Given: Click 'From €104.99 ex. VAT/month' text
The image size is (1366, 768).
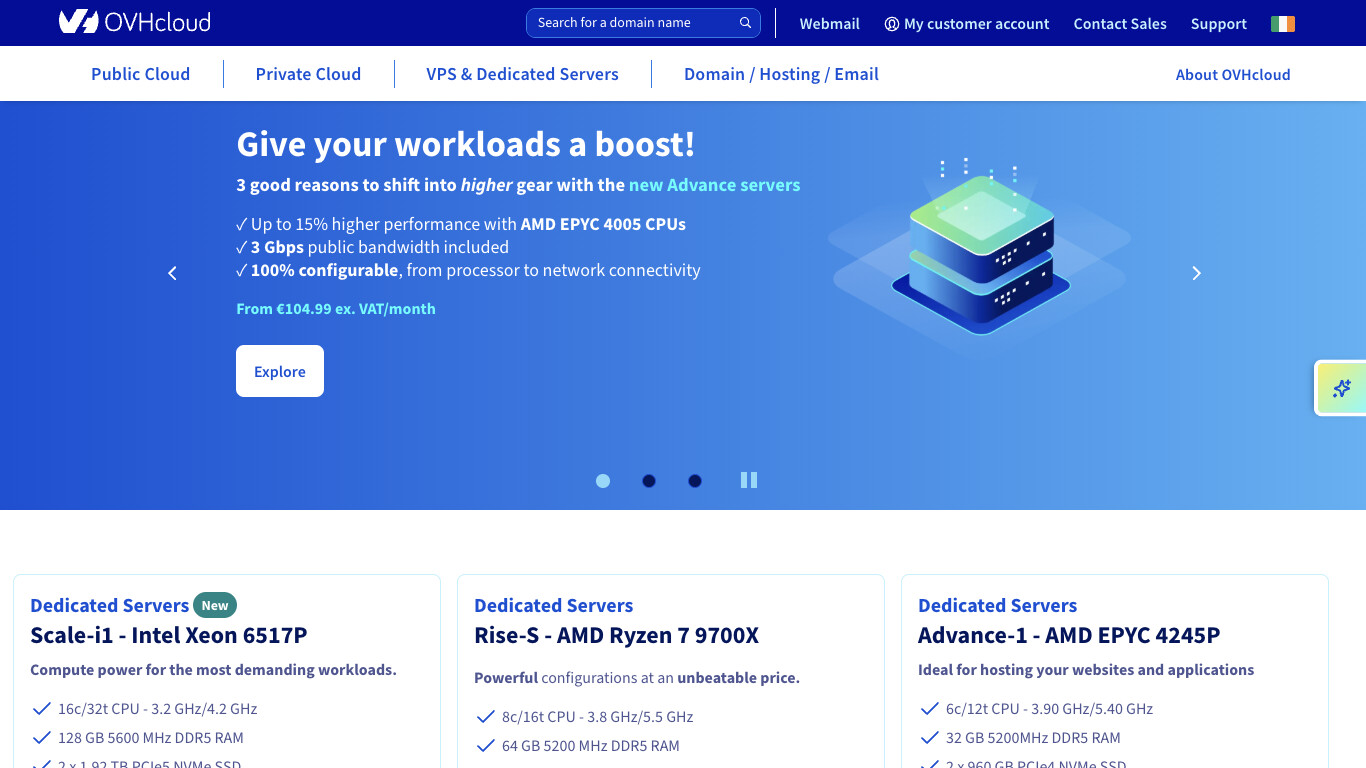Looking at the screenshot, I should [336, 309].
